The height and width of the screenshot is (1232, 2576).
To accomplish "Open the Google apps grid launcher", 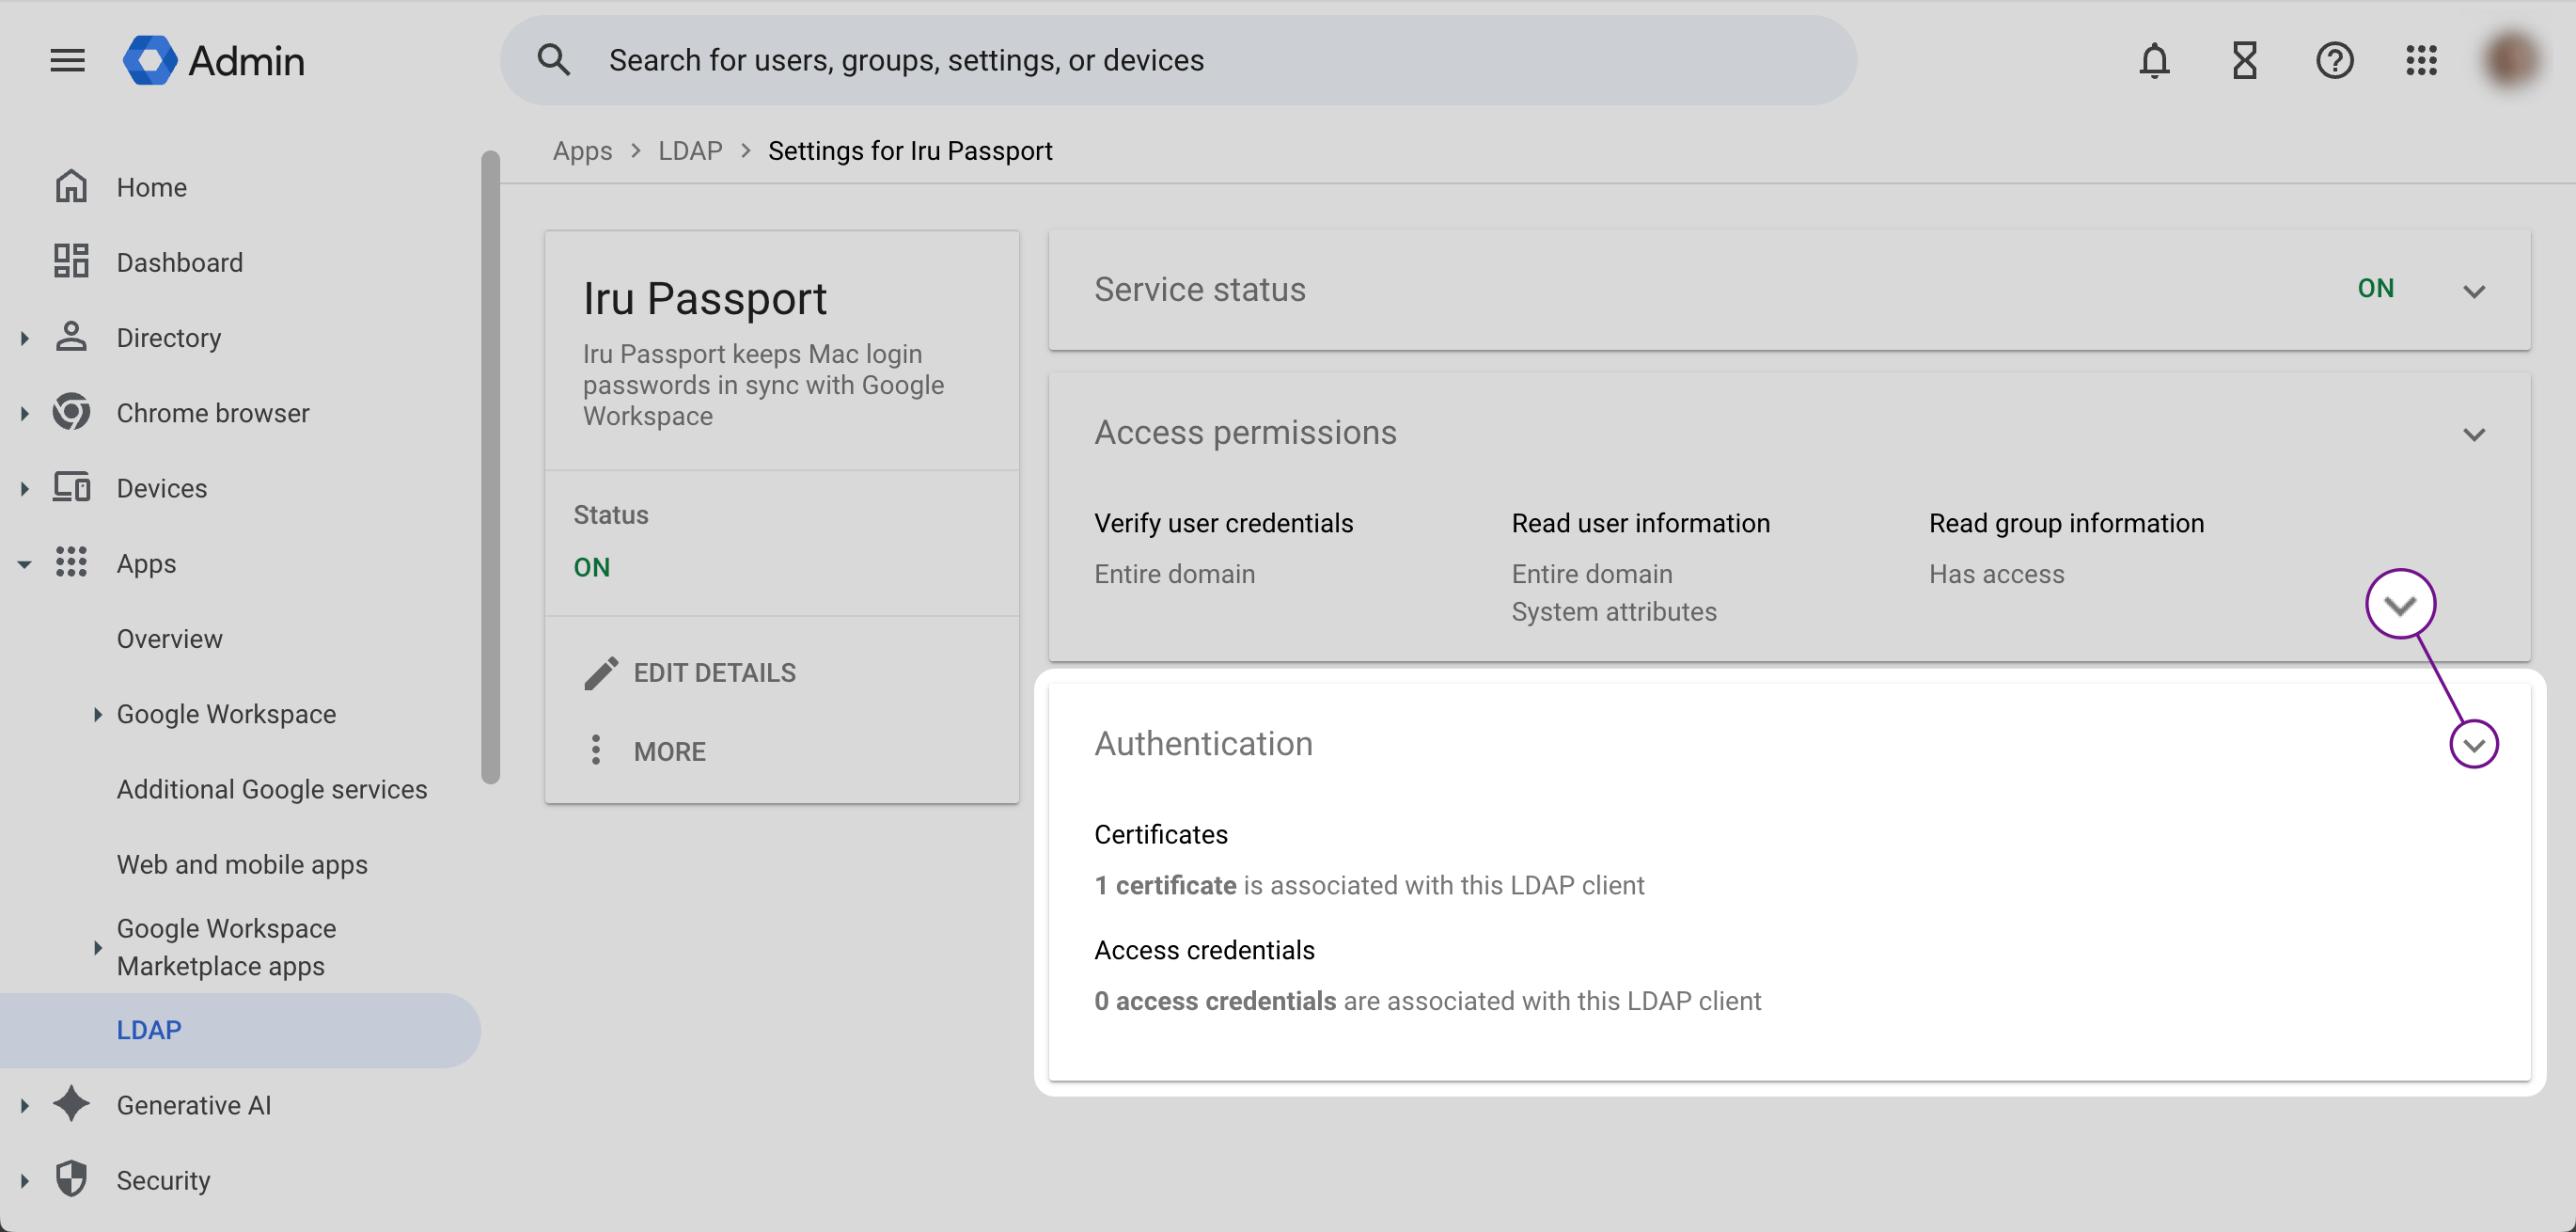I will coord(2421,61).
